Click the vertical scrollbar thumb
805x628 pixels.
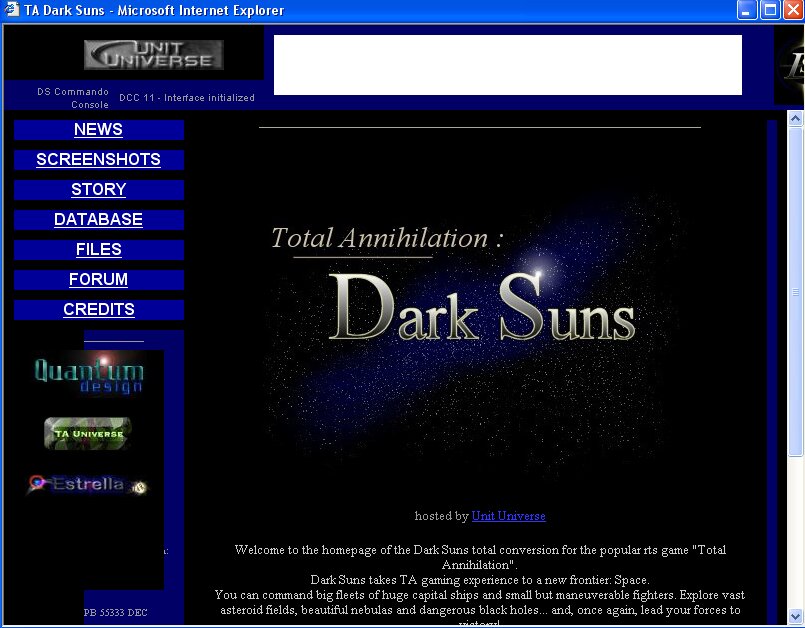[795, 291]
